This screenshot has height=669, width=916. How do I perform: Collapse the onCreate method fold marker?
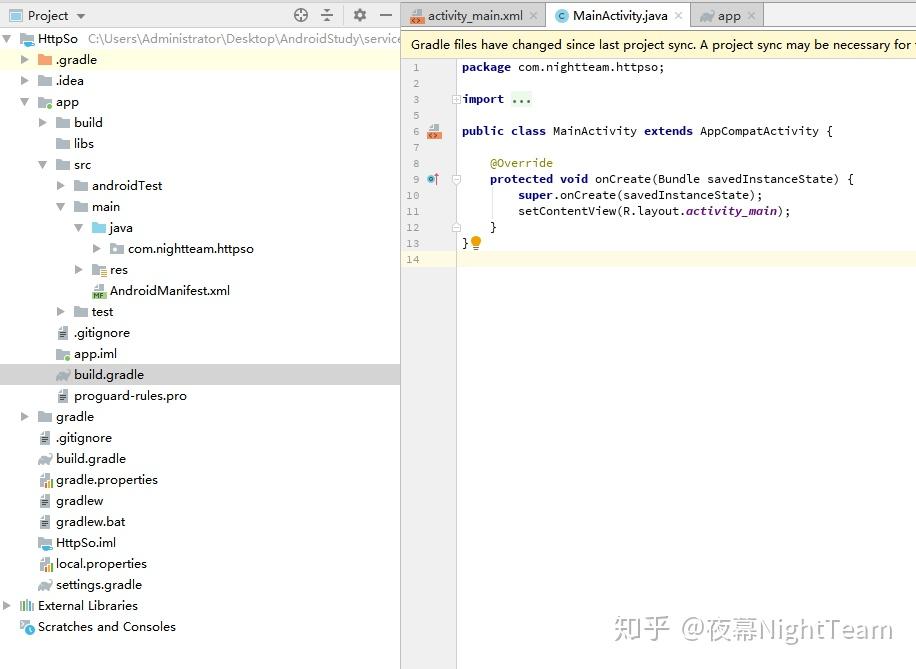[x=457, y=178]
